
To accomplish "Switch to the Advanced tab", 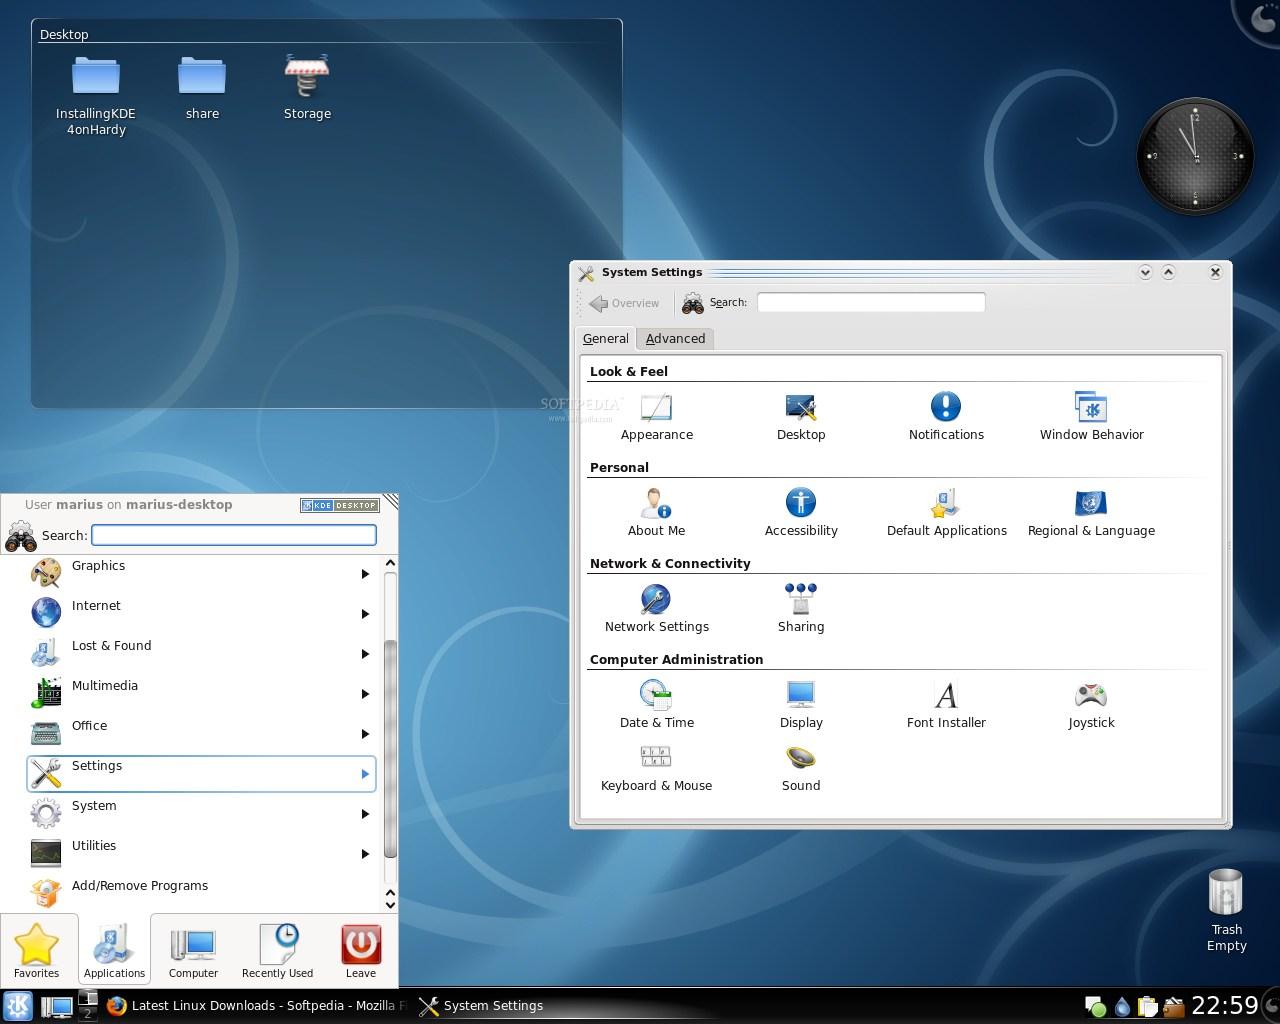I will [675, 338].
